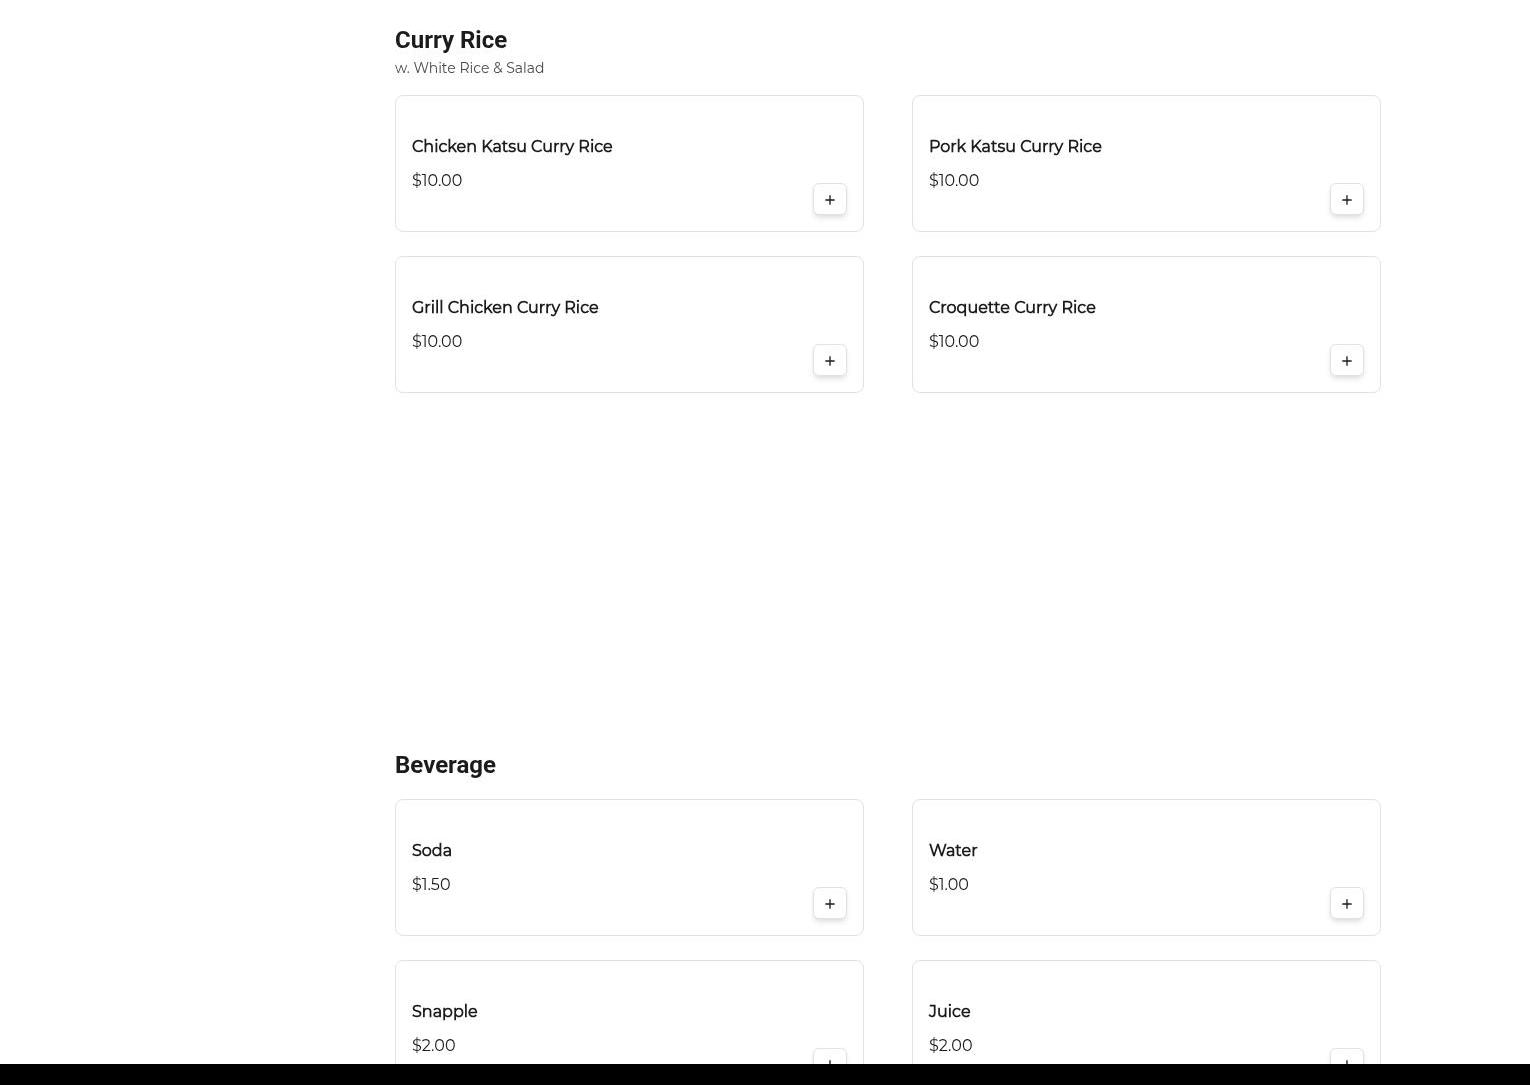The height and width of the screenshot is (1085, 1530).
Task: Click the Water item name
Action: pos(953,851)
